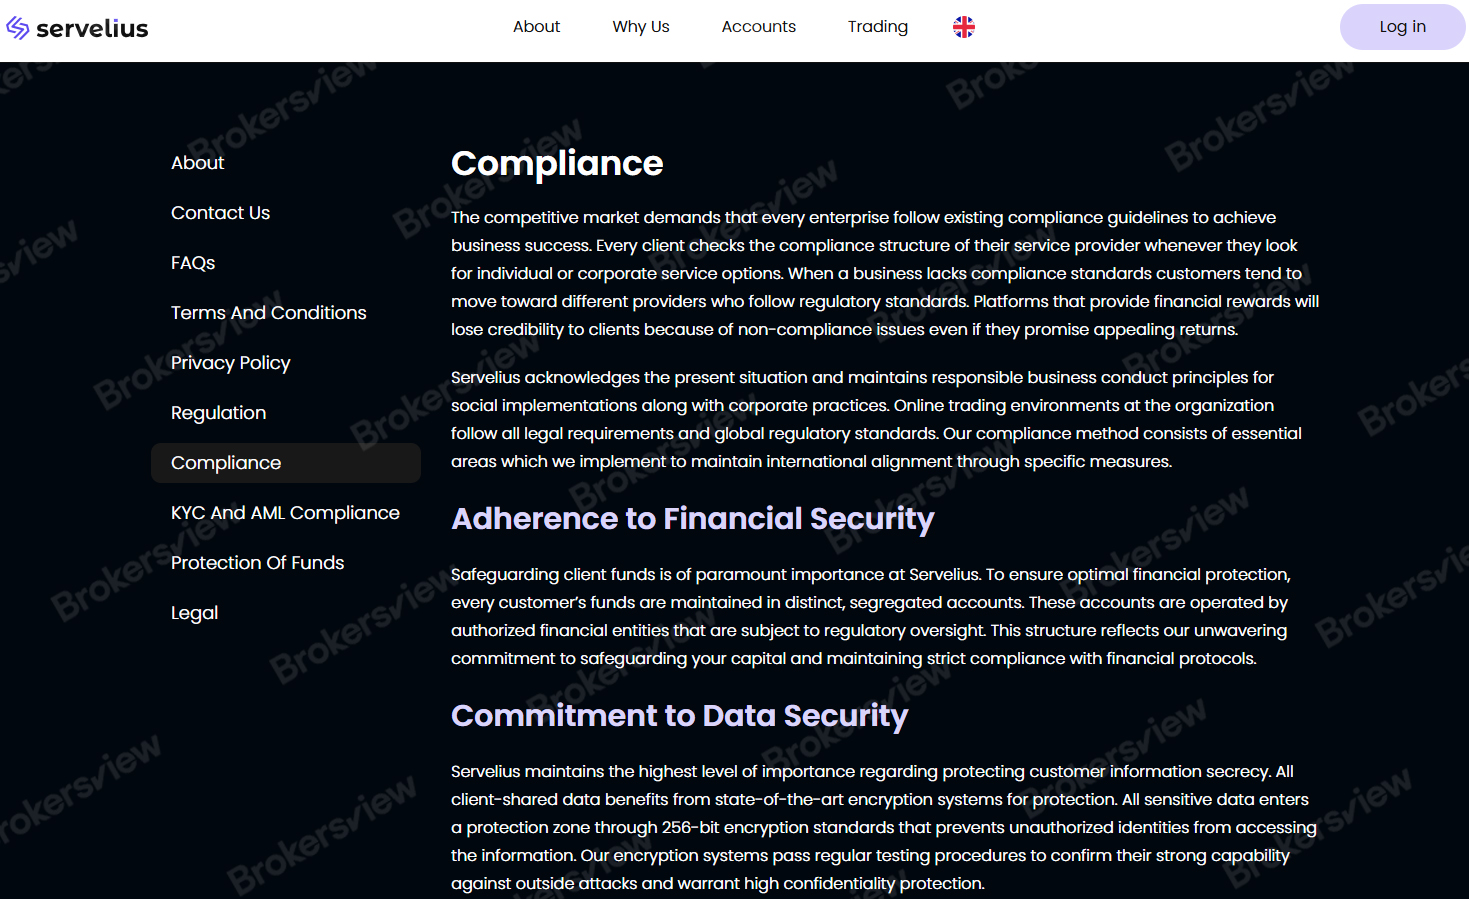Click the Compliance page heading
The height and width of the screenshot is (899, 1469).
[557, 162]
